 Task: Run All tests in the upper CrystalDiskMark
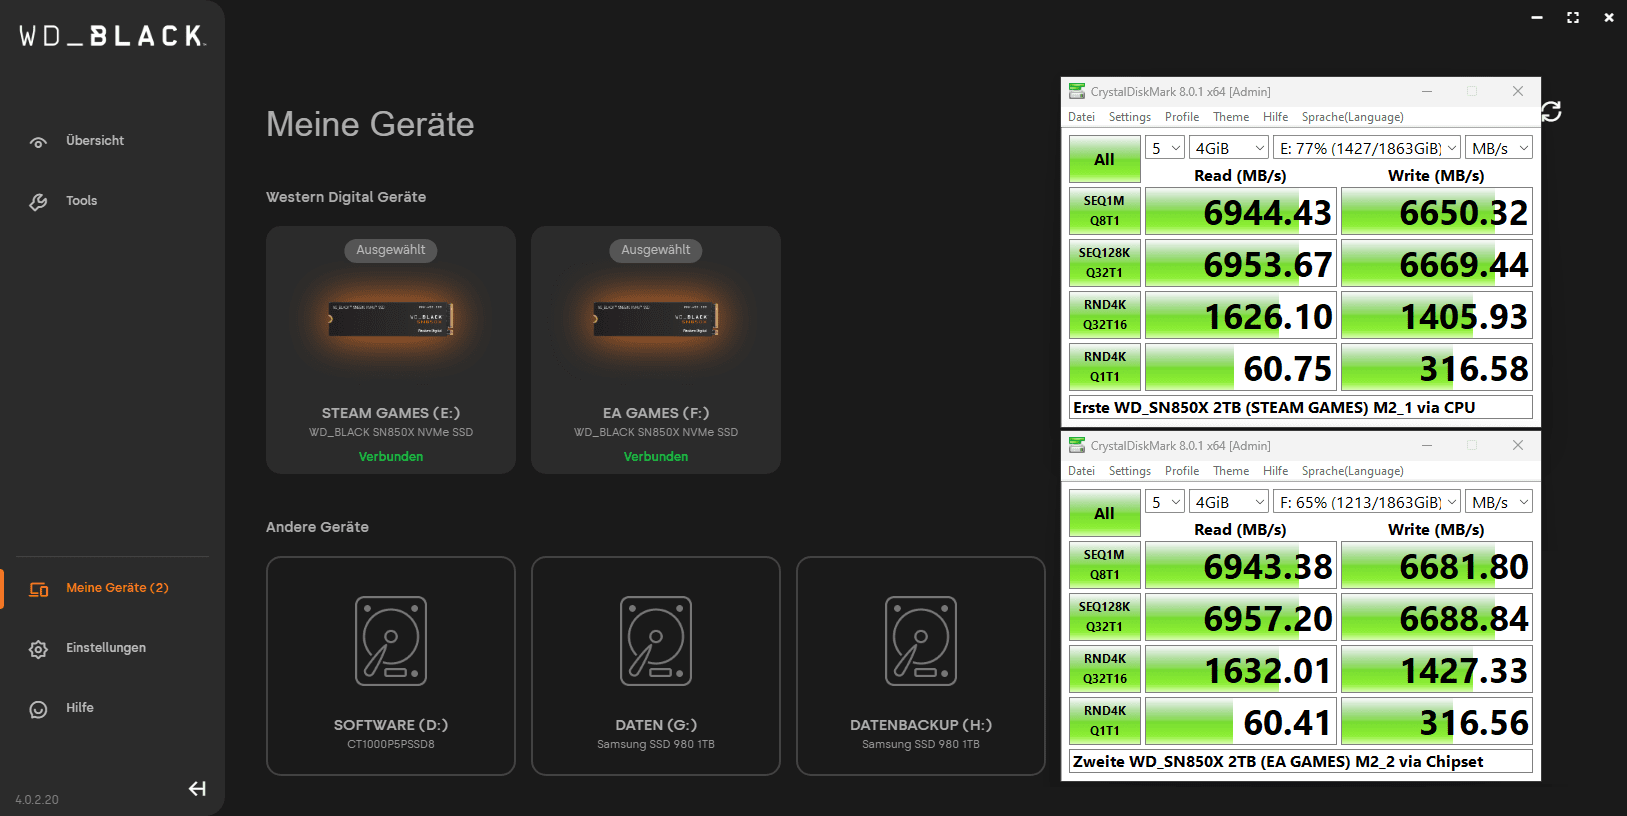point(1104,159)
